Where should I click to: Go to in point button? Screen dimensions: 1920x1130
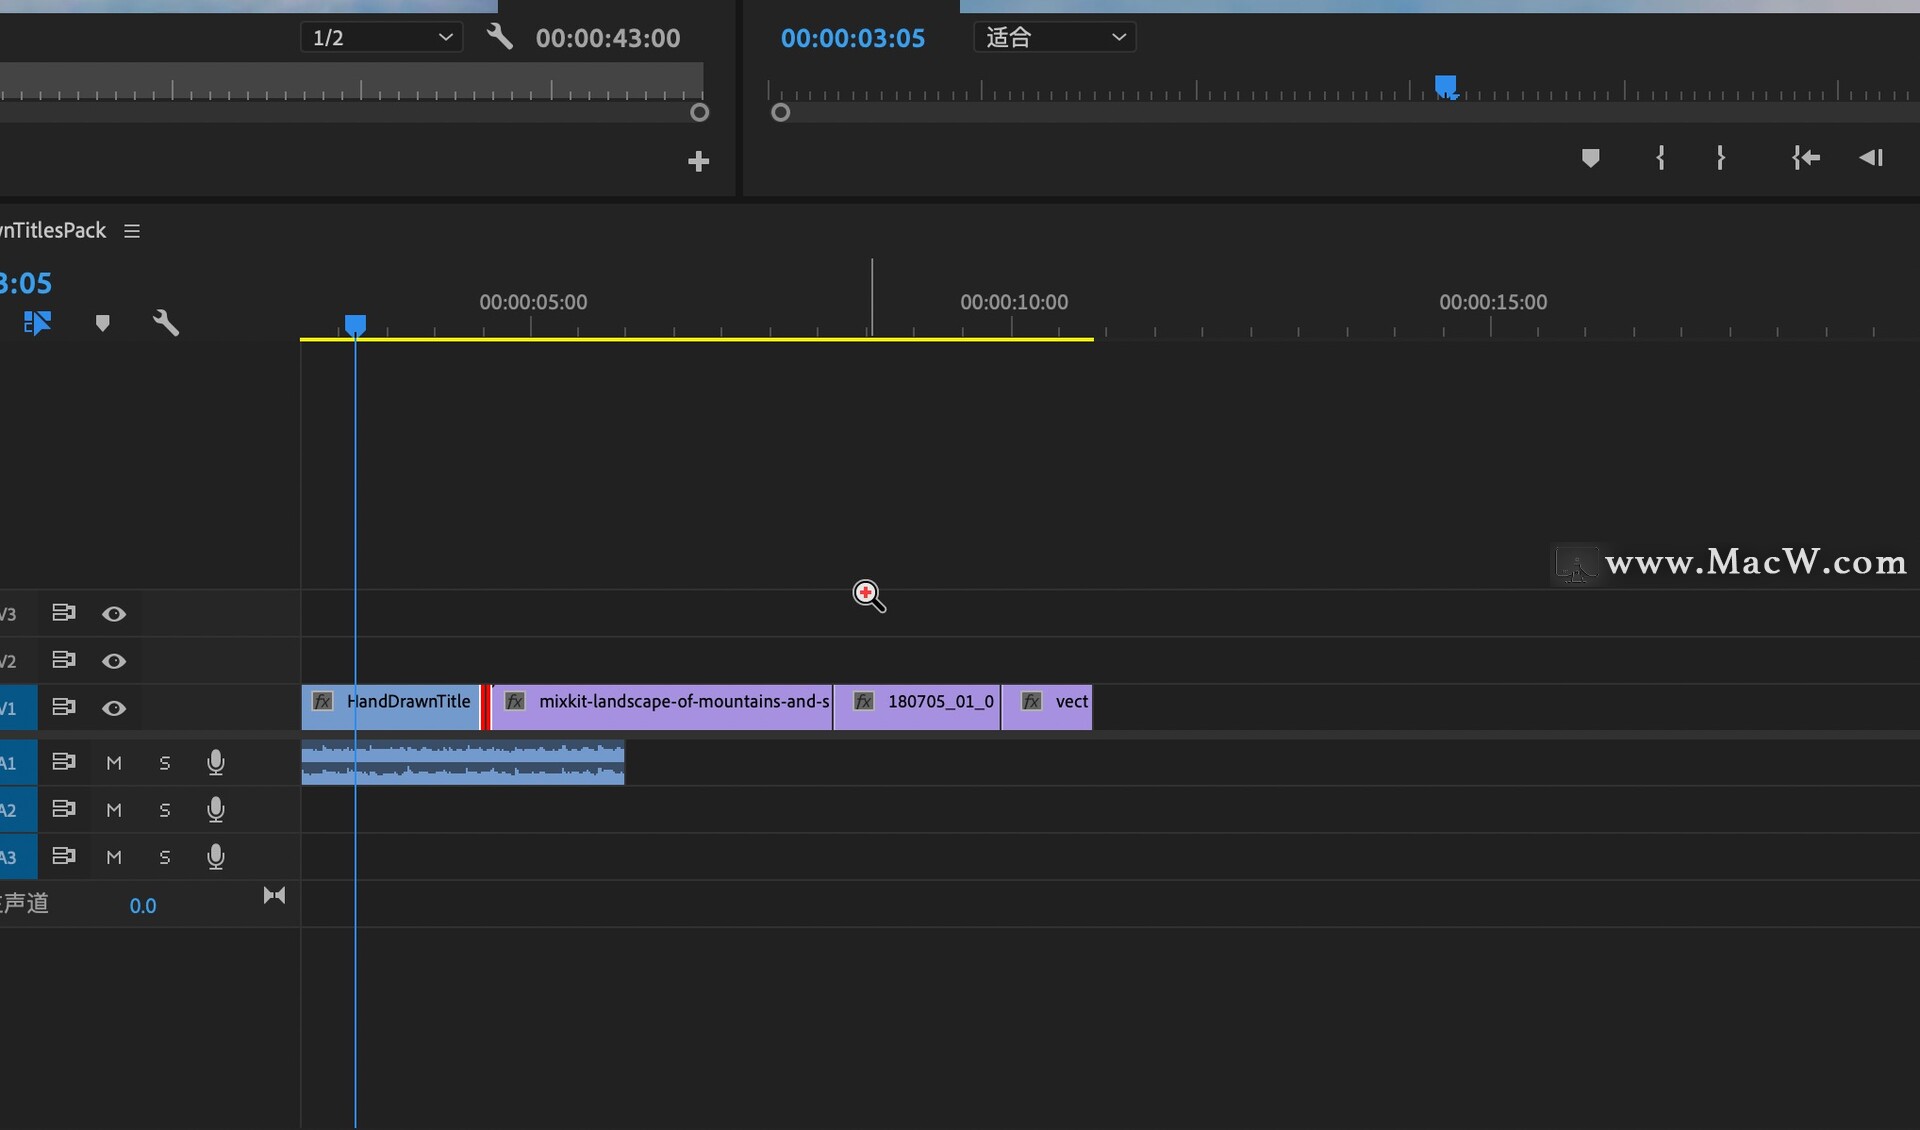click(1805, 158)
